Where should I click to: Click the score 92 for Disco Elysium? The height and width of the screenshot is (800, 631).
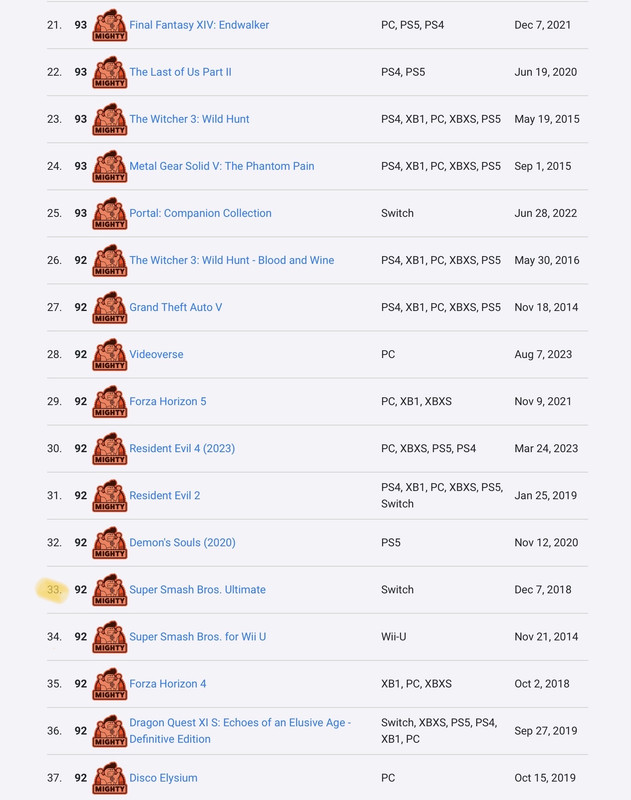click(x=81, y=778)
